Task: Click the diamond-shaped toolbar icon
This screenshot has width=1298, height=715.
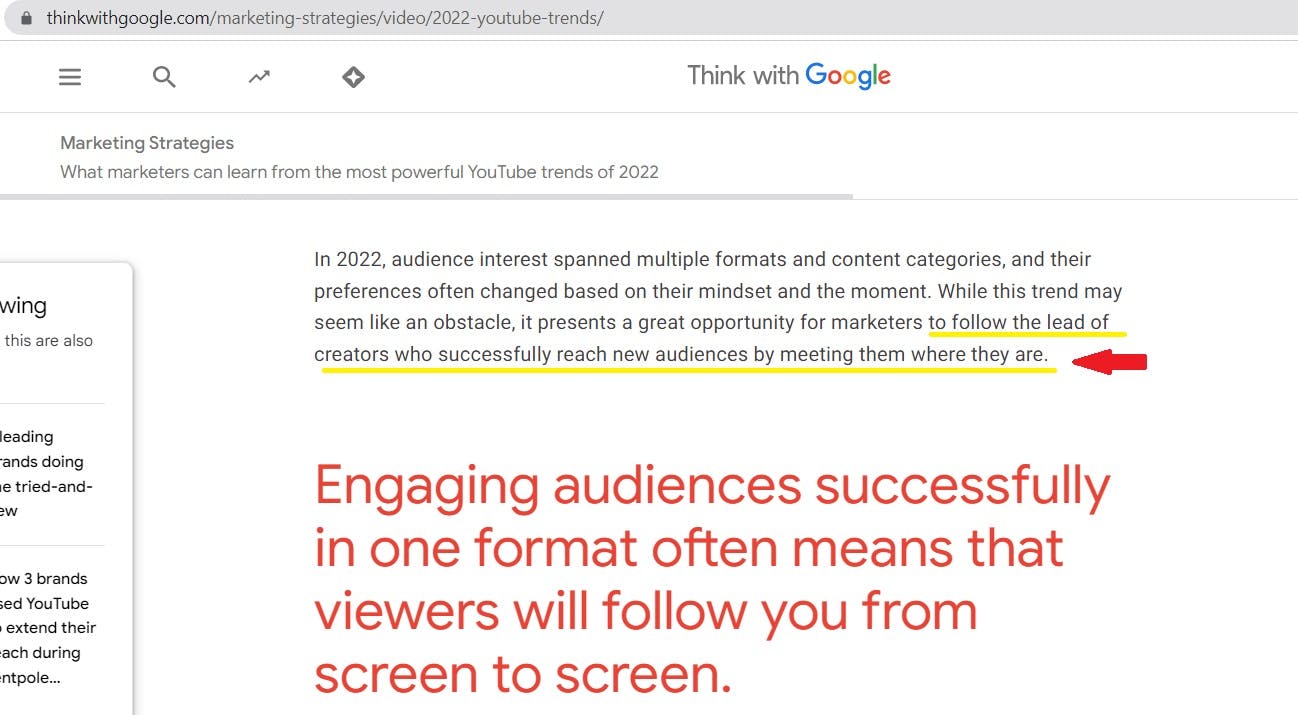Action: [x=353, y=76]
